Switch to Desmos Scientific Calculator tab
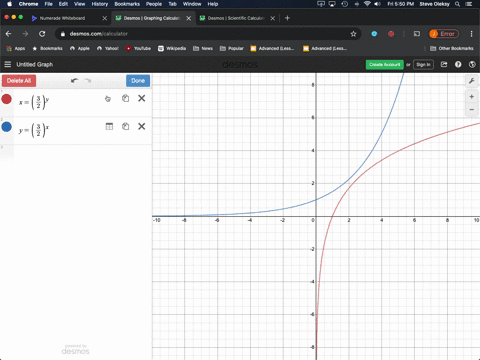The image size is (480, 360). [236, 18]
